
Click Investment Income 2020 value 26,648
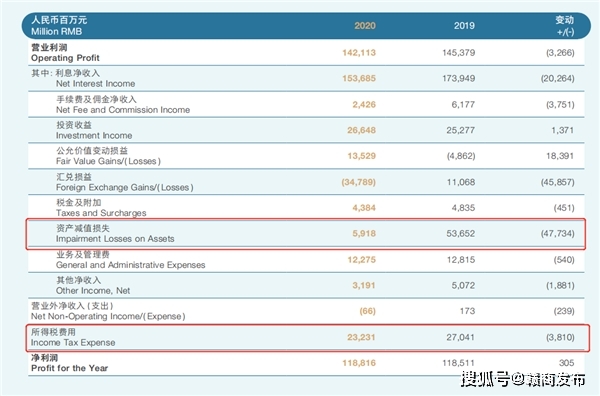(x=361, y=130)
